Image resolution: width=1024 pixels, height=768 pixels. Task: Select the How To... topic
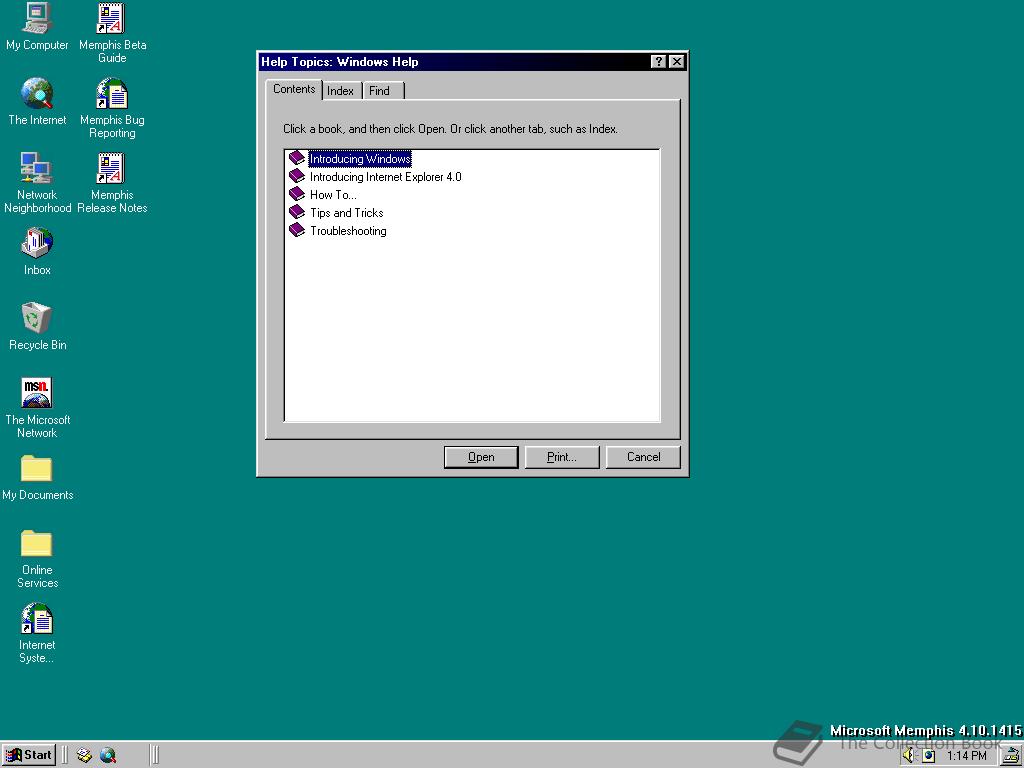click(x=333, y=195)
